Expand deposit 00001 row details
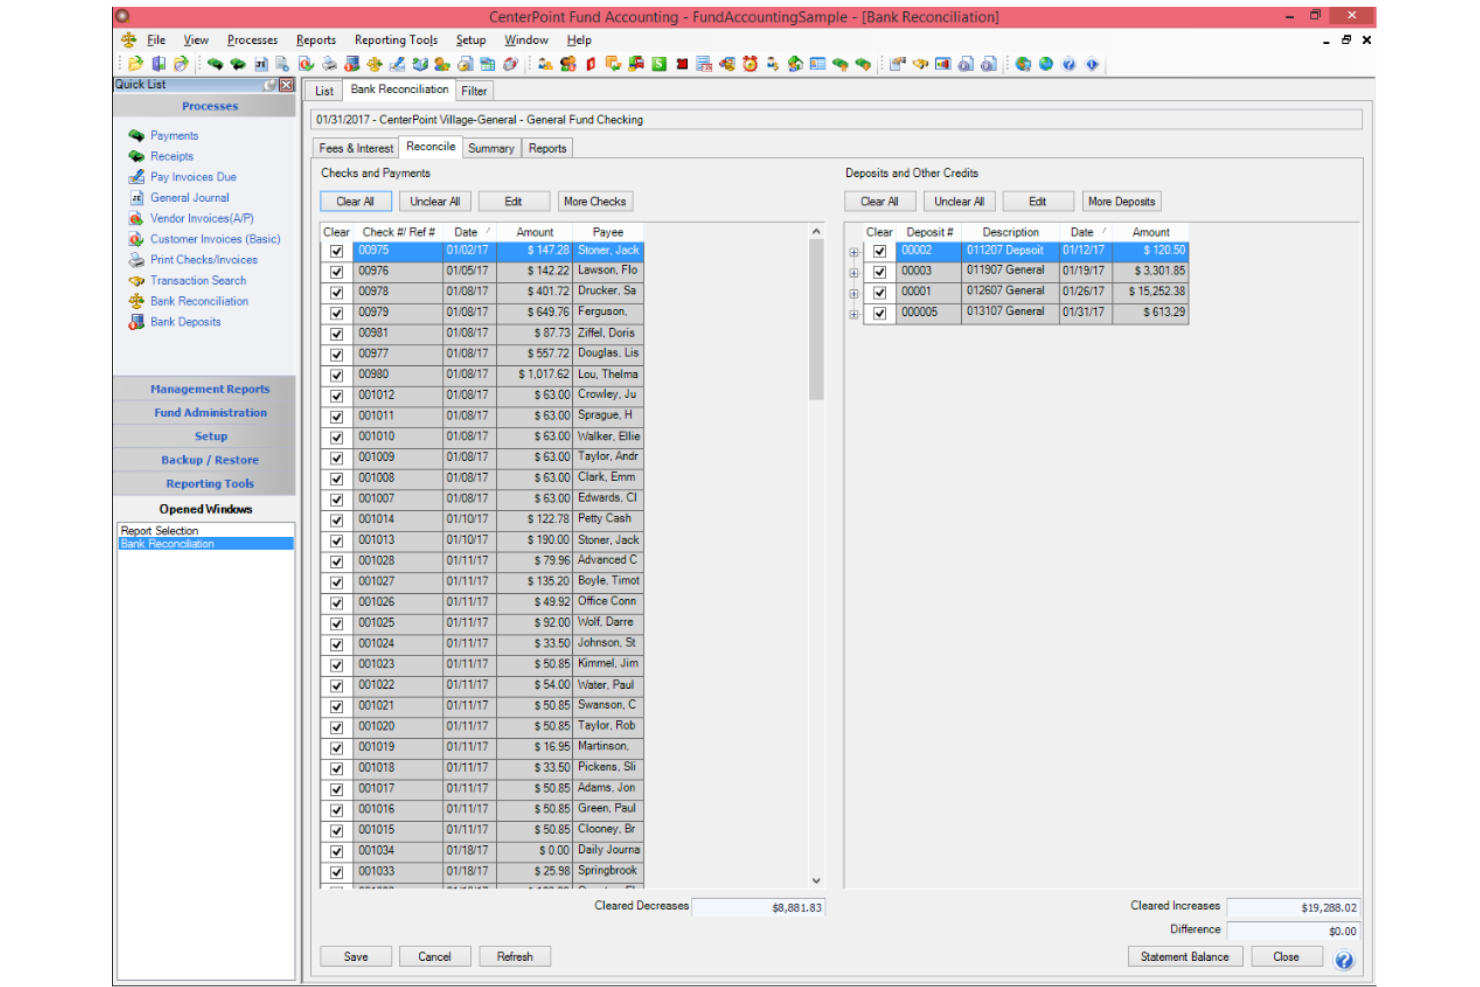The width and height of the screenshot is (1480, 987). 854,294
